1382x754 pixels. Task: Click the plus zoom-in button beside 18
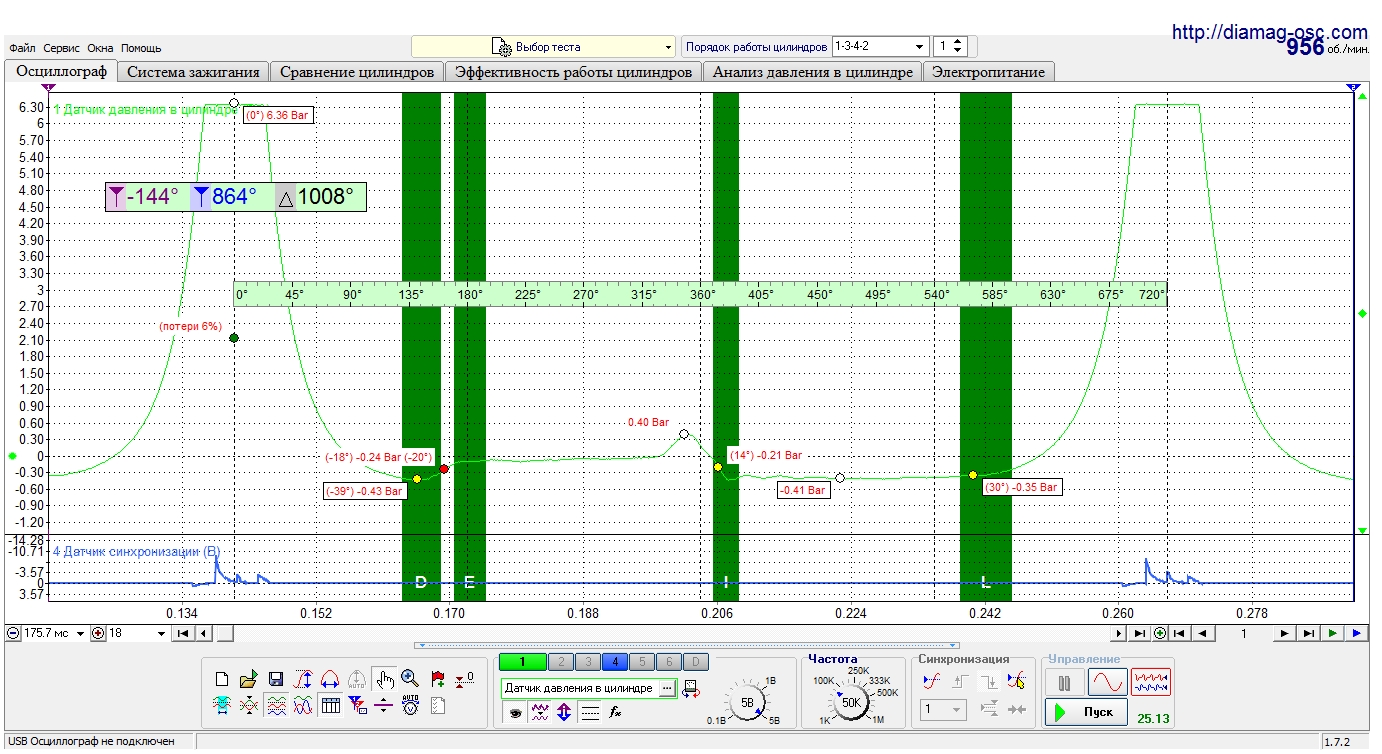tap(98, 633)
